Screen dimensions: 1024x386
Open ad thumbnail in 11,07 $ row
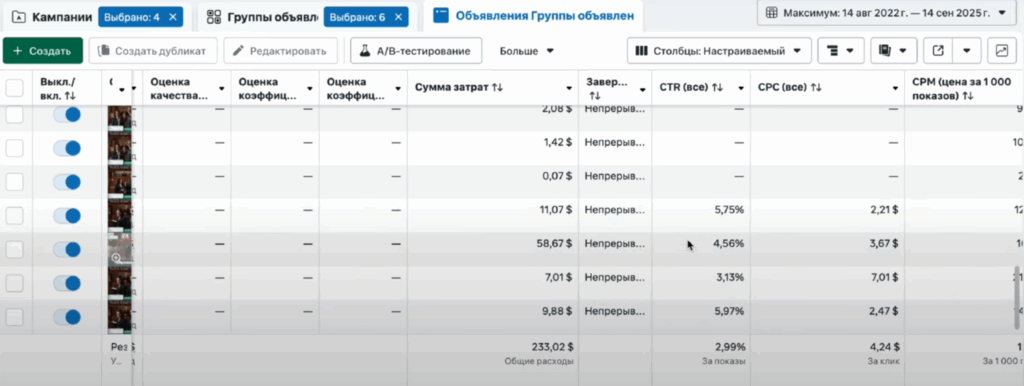coord(120,216)
